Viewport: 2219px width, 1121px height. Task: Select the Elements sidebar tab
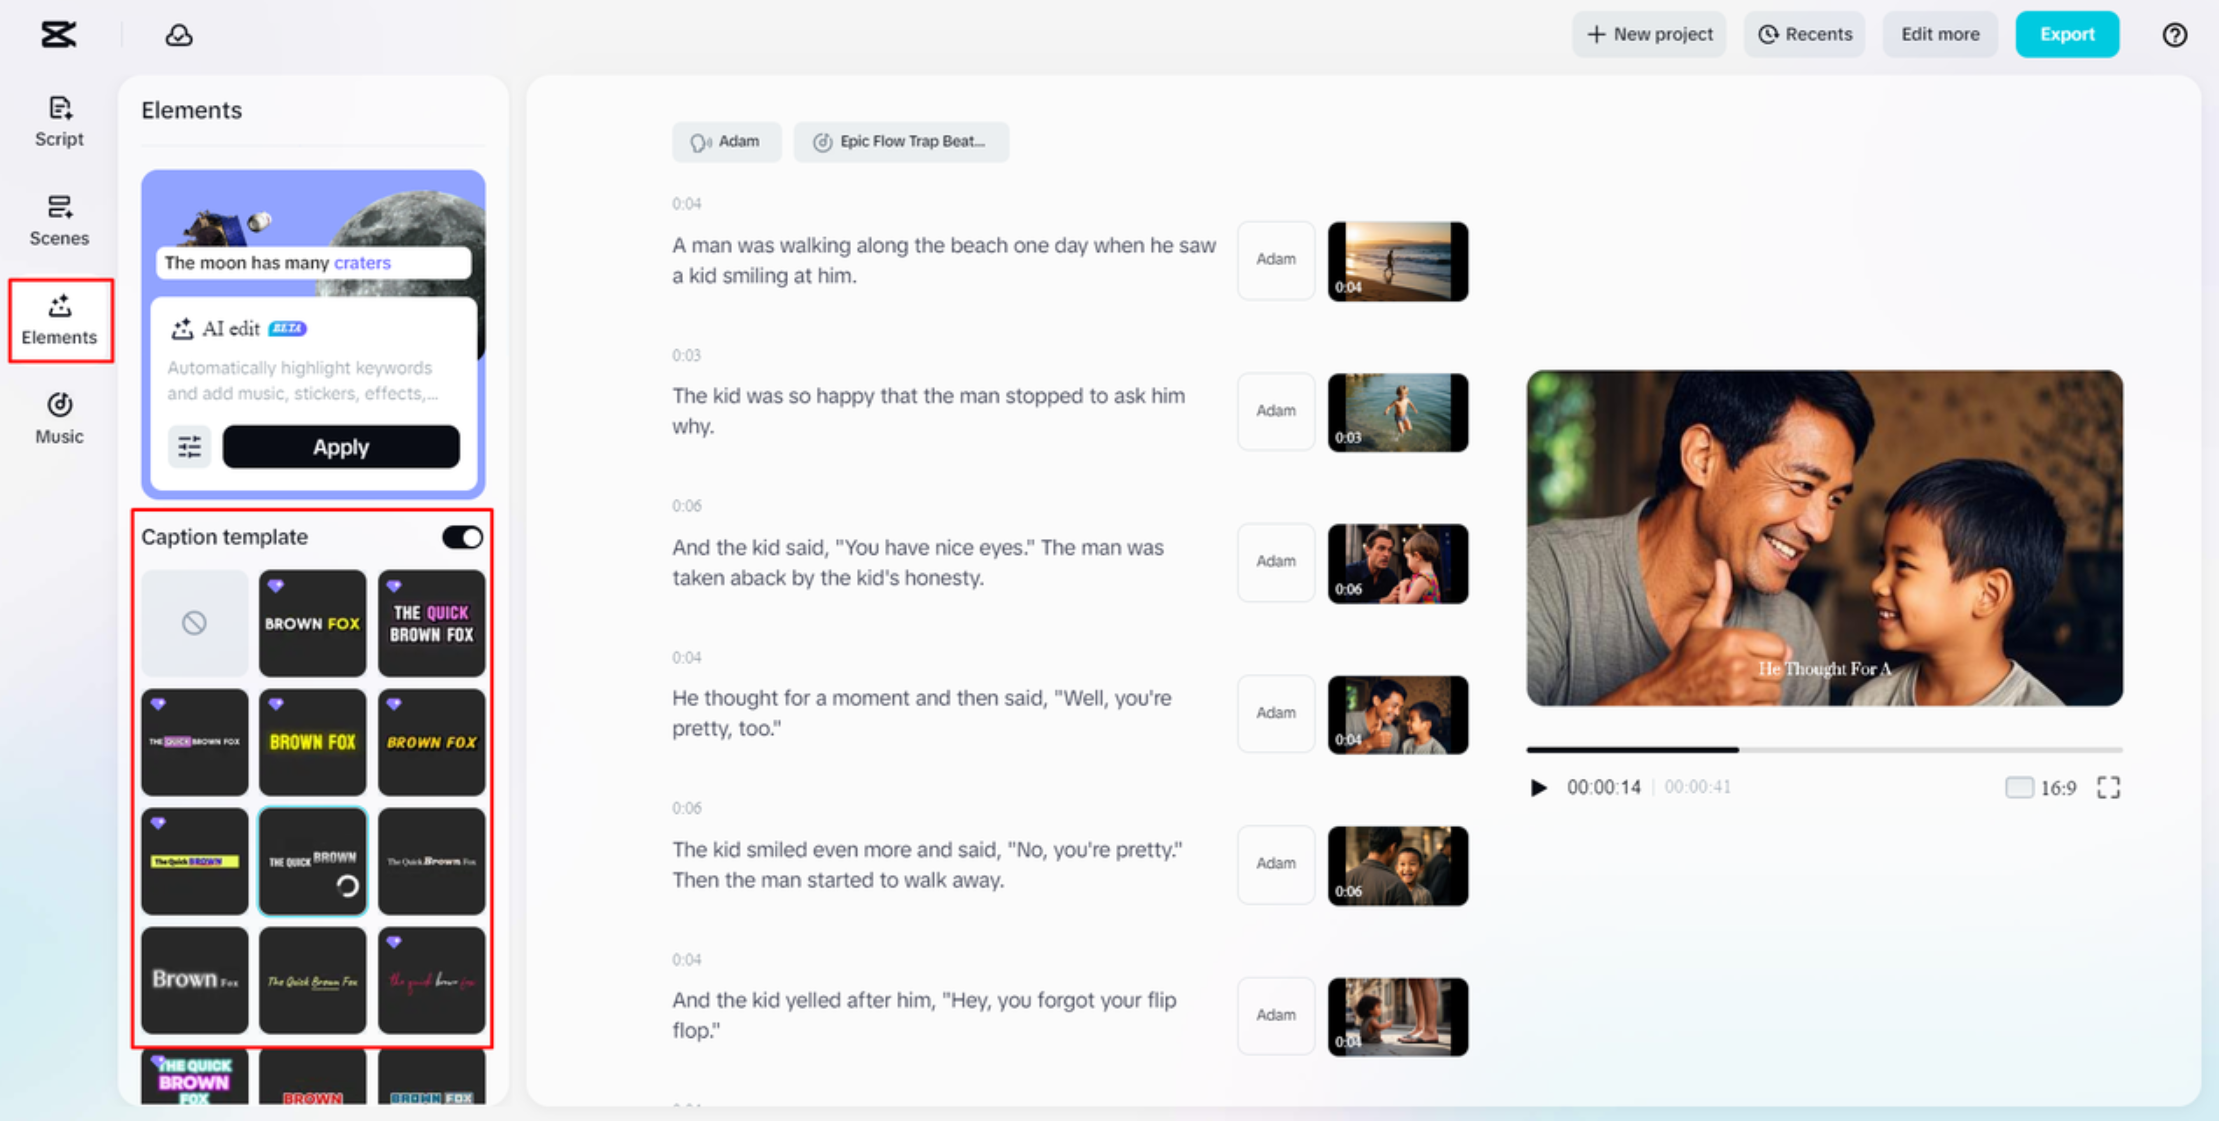pyautogui.click(x=60, y=320)
